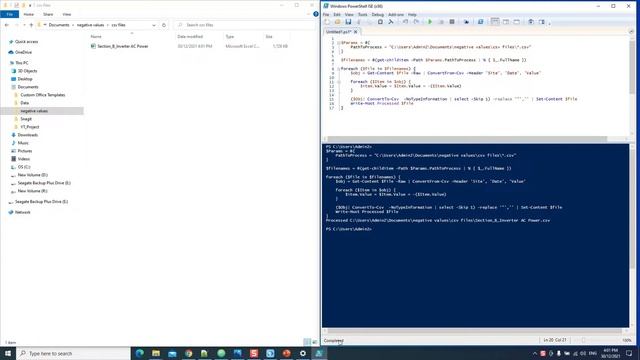Click Stop Operation icon in ISE toolbar
The width and height of the screenshot is (640, 360).
pos(452,22)
